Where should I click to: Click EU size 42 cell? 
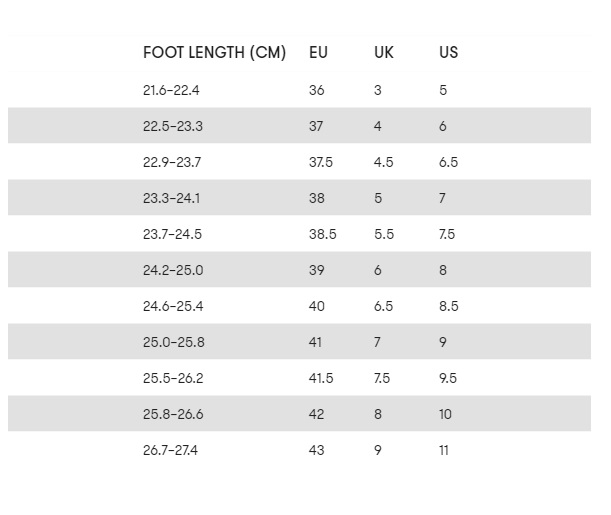tap(316, 414)
